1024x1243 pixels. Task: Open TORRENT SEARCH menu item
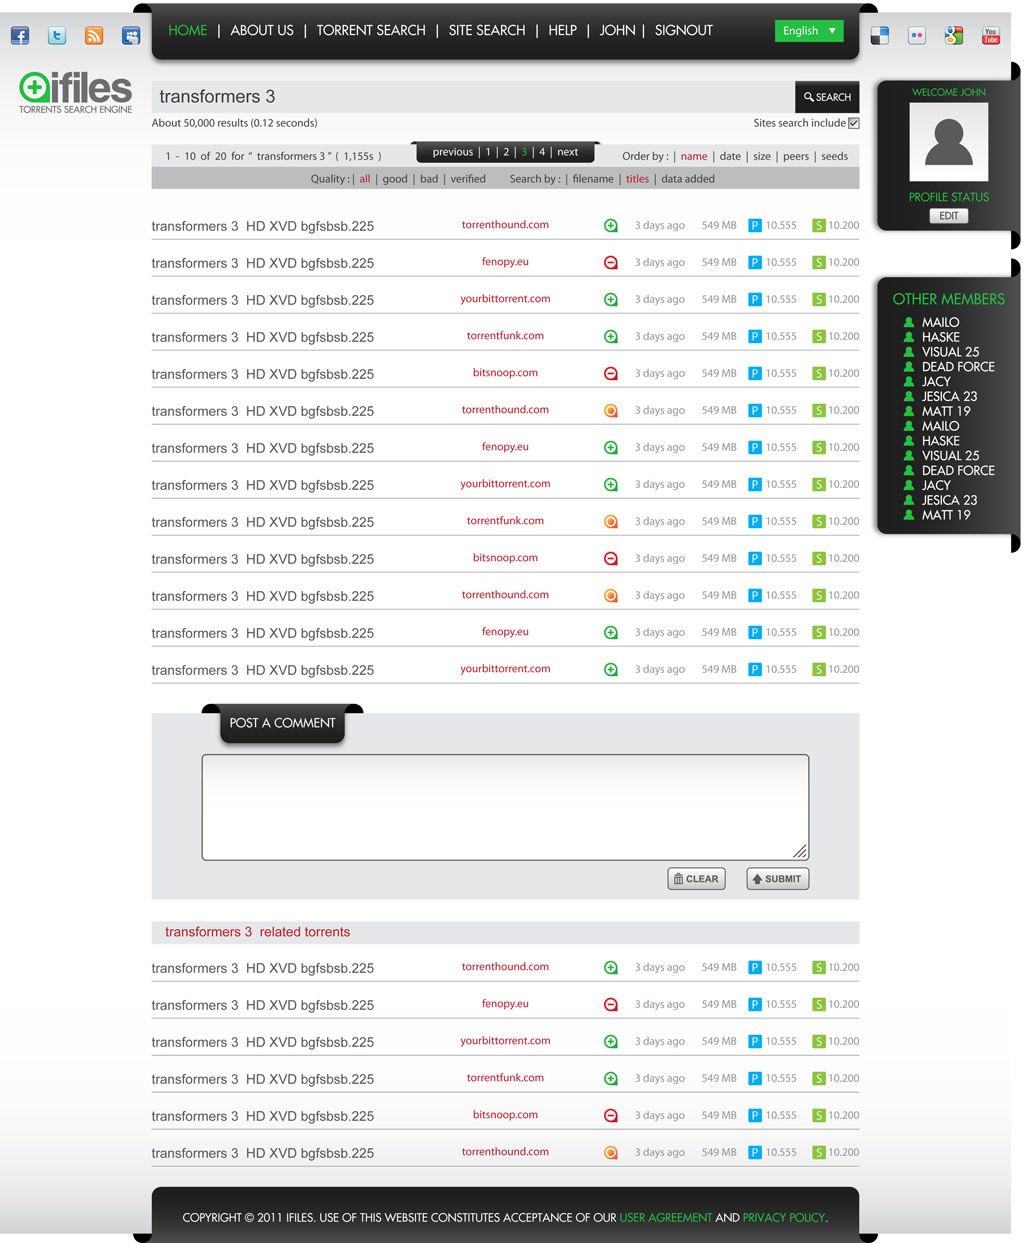click(x=371, y=31)
